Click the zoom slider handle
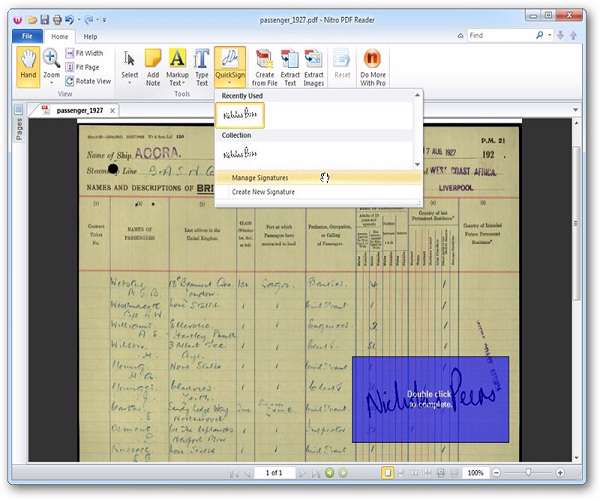 [x=528, y=473]
